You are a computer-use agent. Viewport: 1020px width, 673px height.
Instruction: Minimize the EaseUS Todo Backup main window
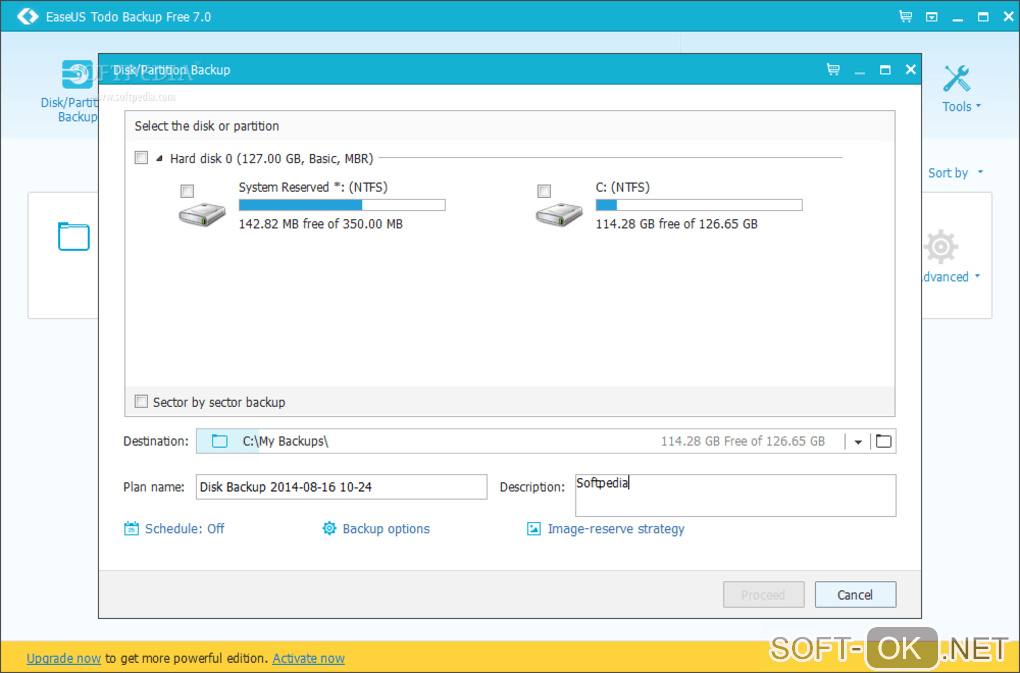click(958, 20)
